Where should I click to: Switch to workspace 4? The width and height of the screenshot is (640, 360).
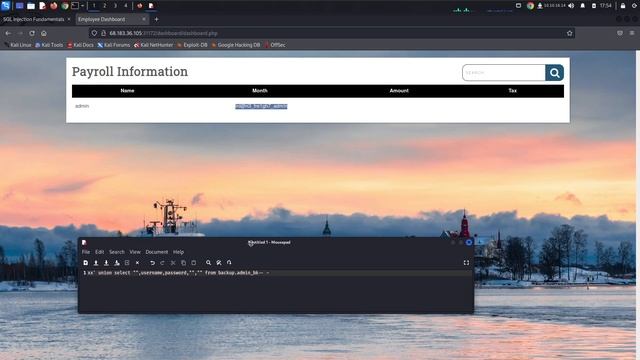click(x=126, y=6)
